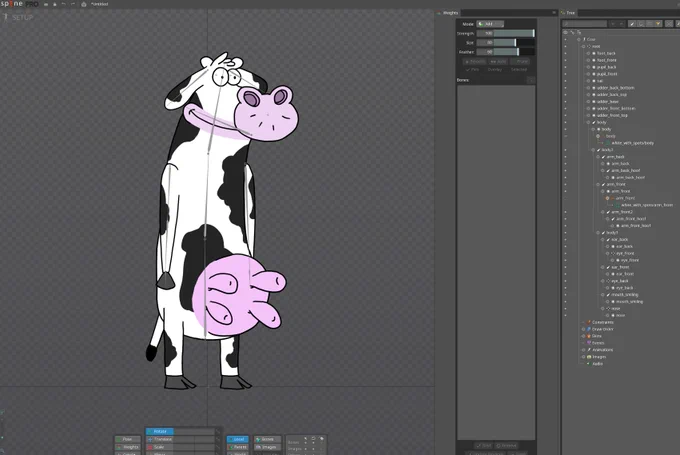Expand the Images node
Image resolution: width=680 pixels, height=455 pixels.
[584, 357]
